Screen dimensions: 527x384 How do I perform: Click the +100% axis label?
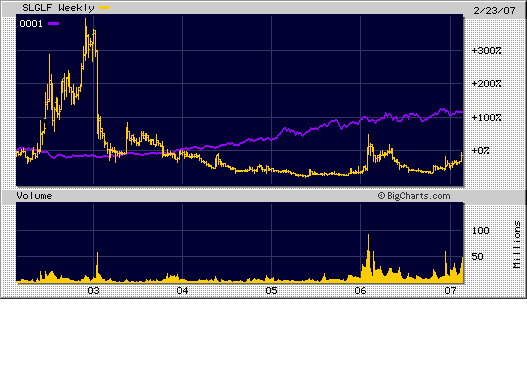click(x=486, y=118)
